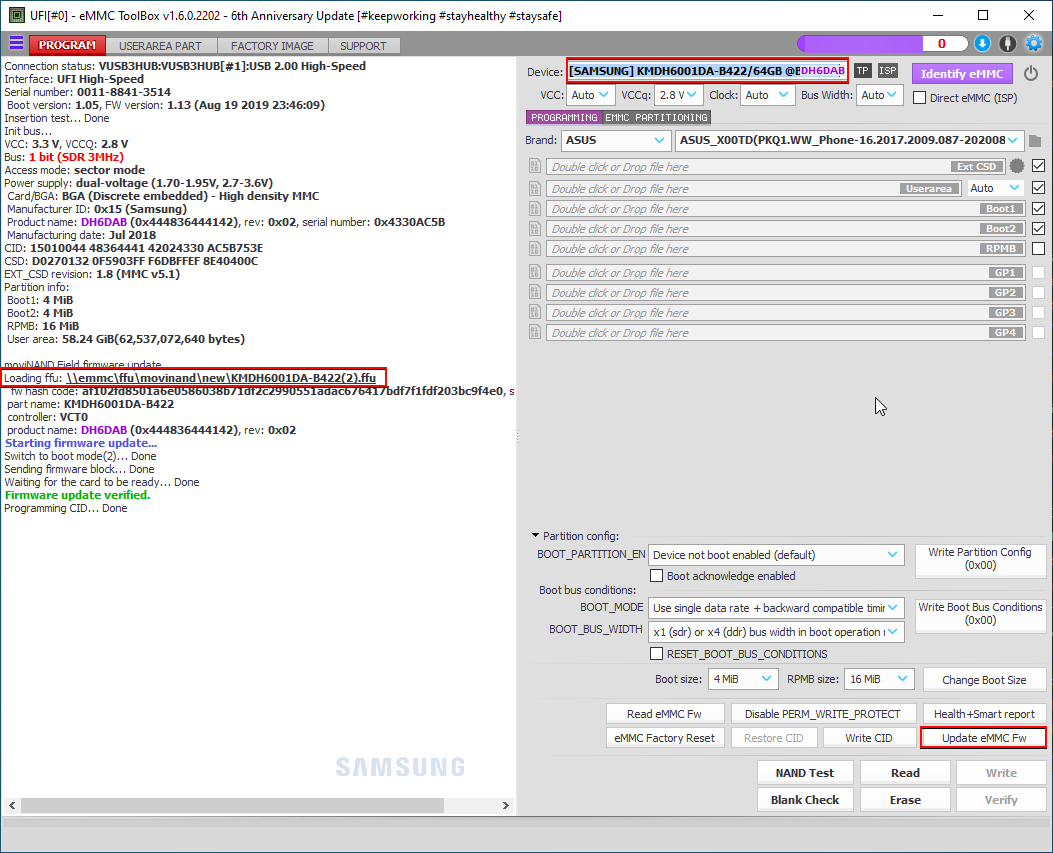Click the Device name input field
This screenshot has height=853, width=1053.
coord(707,71)
